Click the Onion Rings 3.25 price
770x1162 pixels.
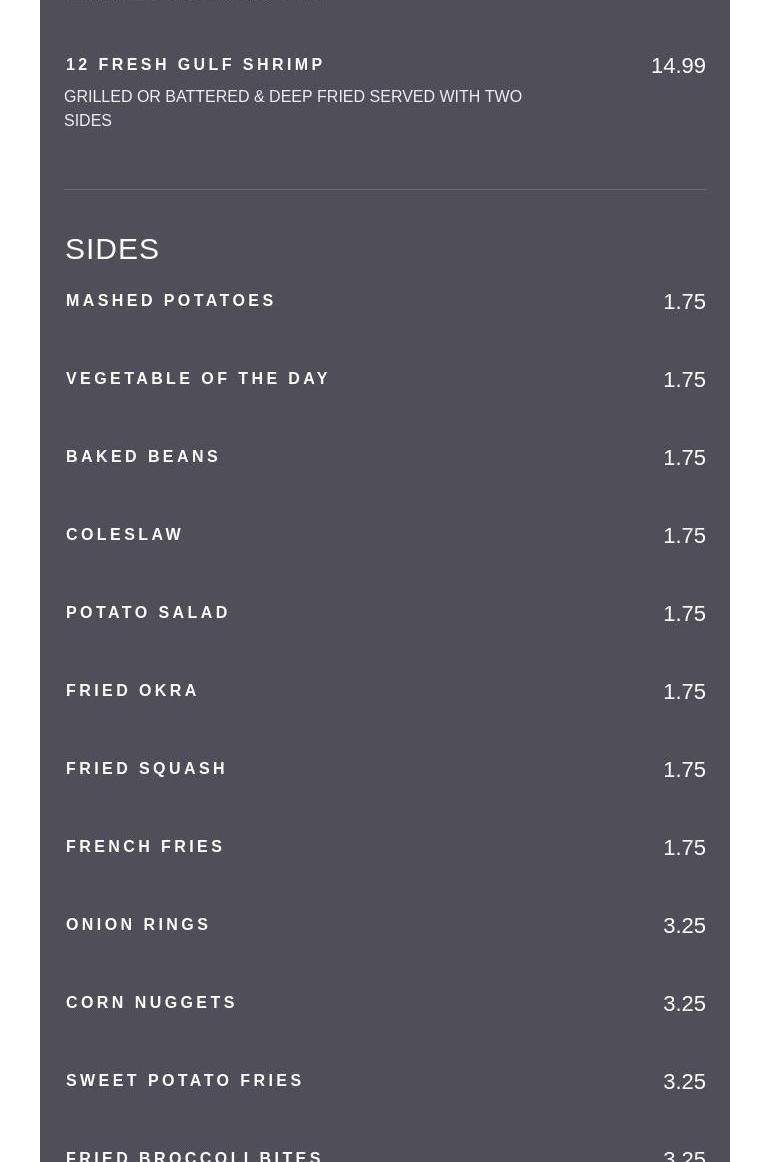tap(684, 926)
